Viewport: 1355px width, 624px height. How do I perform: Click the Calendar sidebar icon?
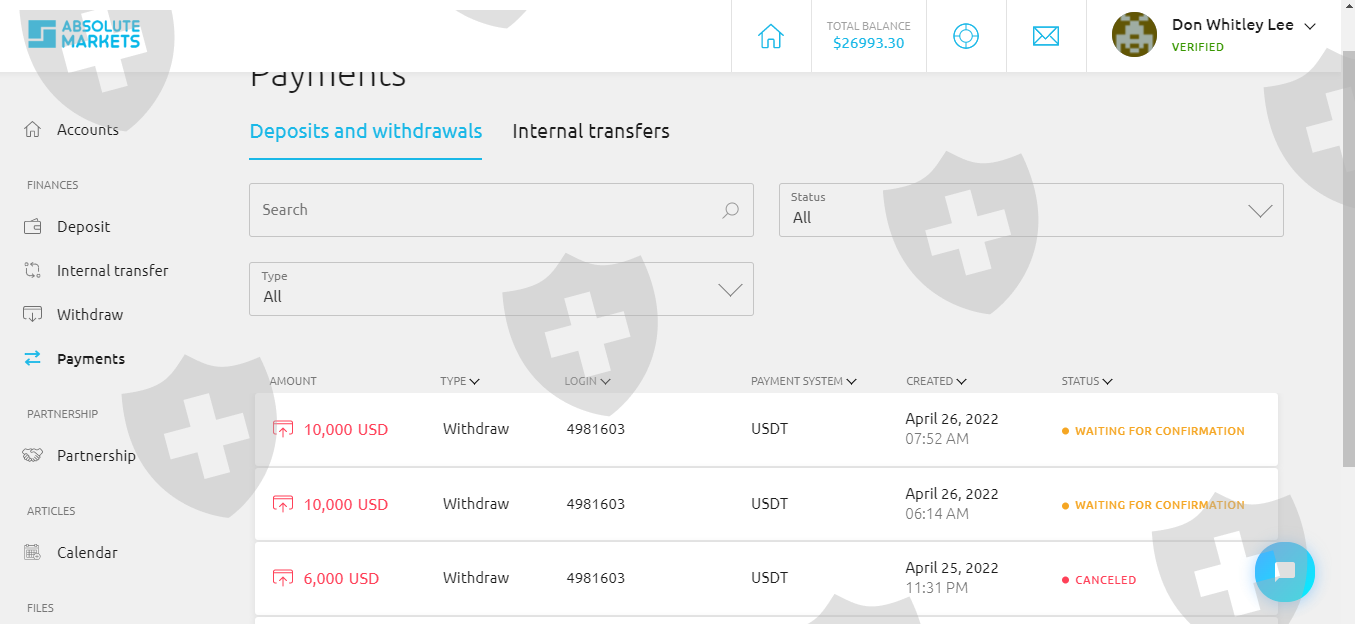32,552
